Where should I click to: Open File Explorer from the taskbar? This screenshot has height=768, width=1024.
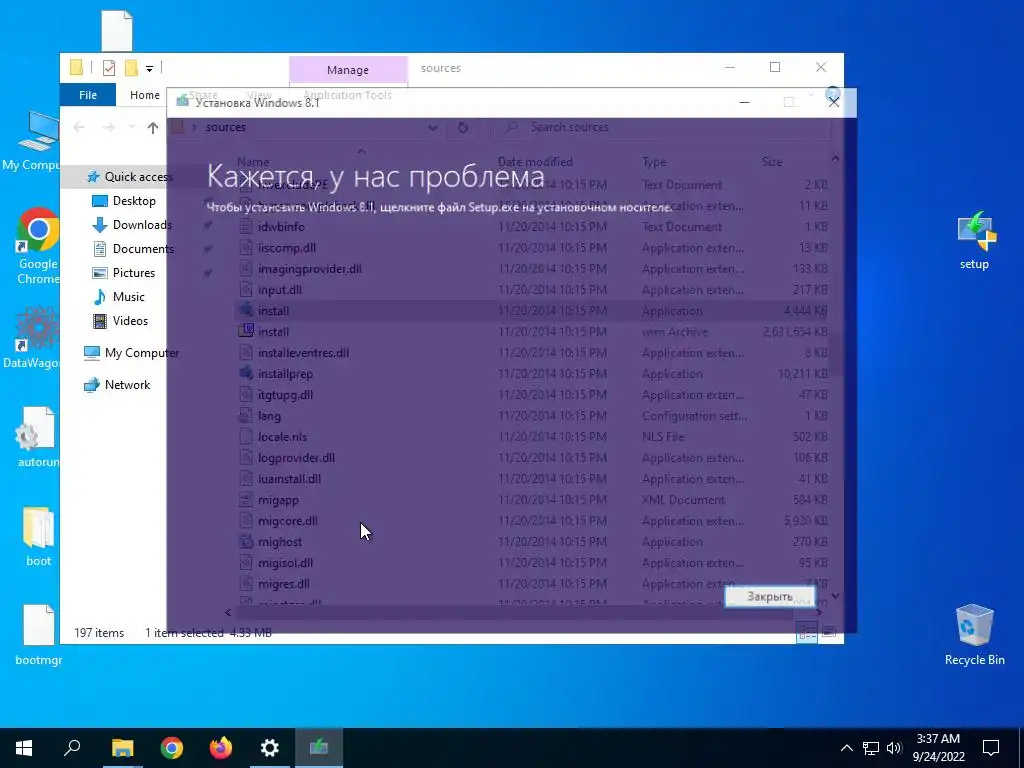pyautogui.click(x=122, y=748)
